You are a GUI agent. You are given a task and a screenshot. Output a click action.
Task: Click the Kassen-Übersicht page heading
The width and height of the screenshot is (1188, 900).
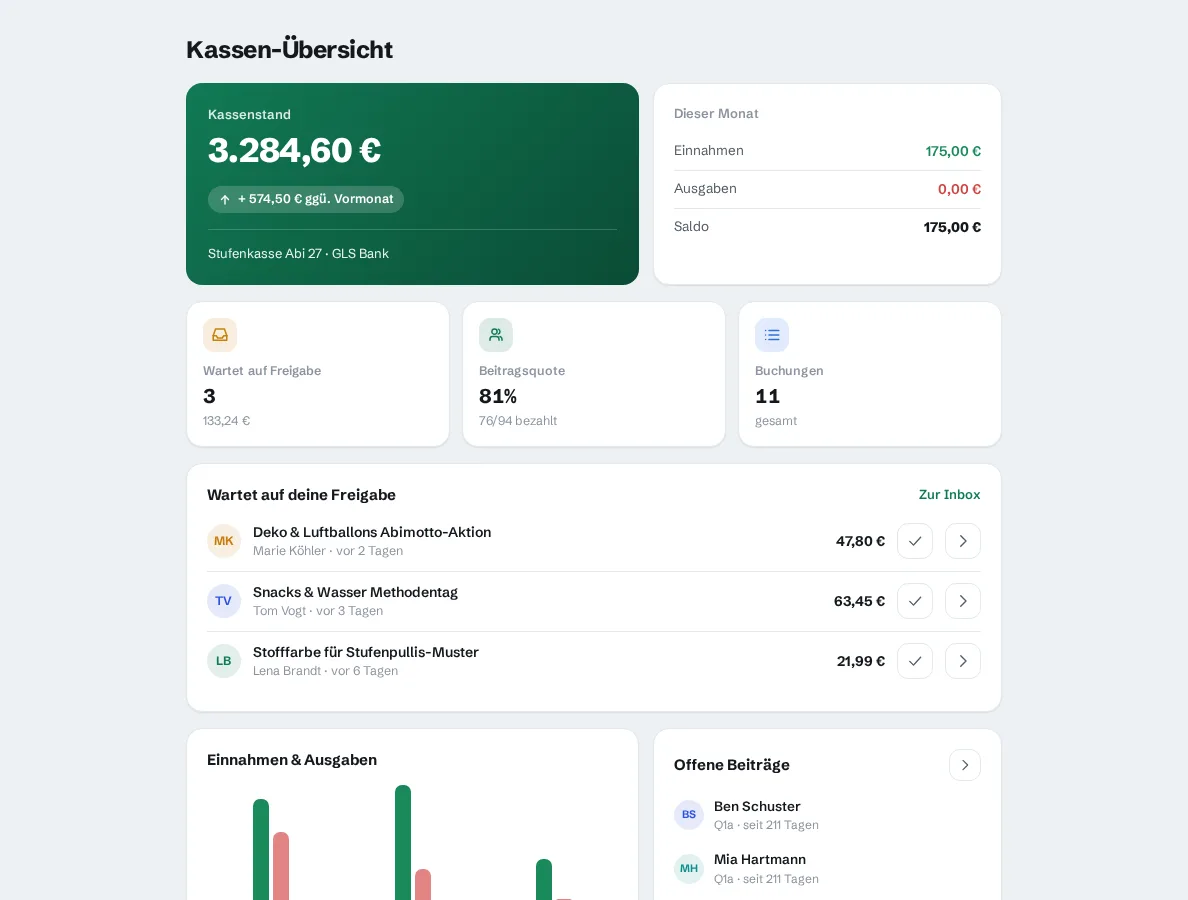(289, 49)
